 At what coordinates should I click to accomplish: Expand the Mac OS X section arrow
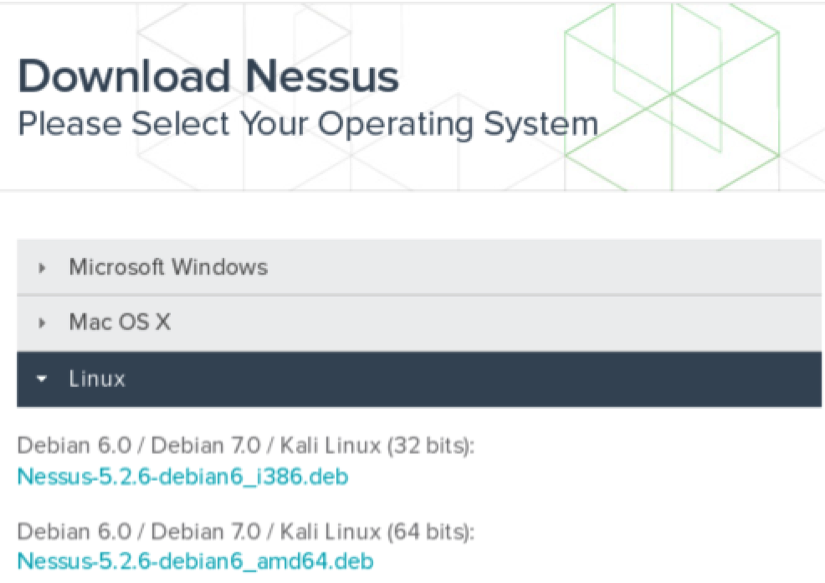pos(42,323)
